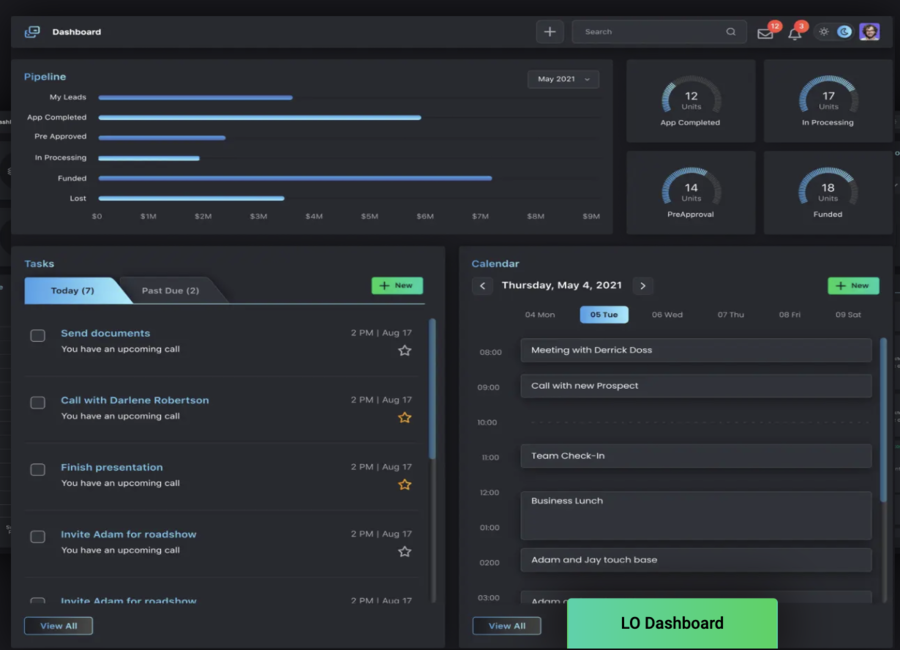Click the dashboard logo icon
The image size is (900, 650).
32,32
